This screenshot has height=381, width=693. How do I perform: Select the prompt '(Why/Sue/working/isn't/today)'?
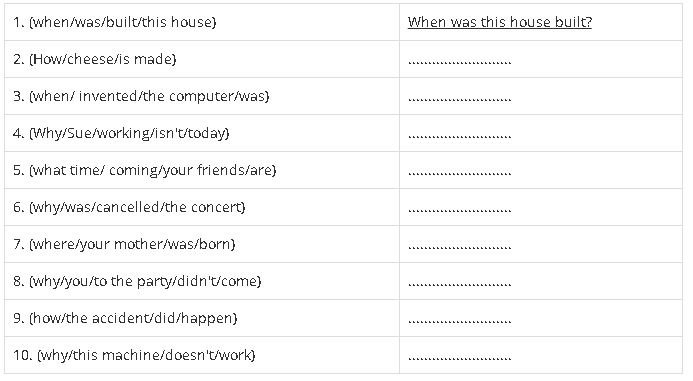129,133
